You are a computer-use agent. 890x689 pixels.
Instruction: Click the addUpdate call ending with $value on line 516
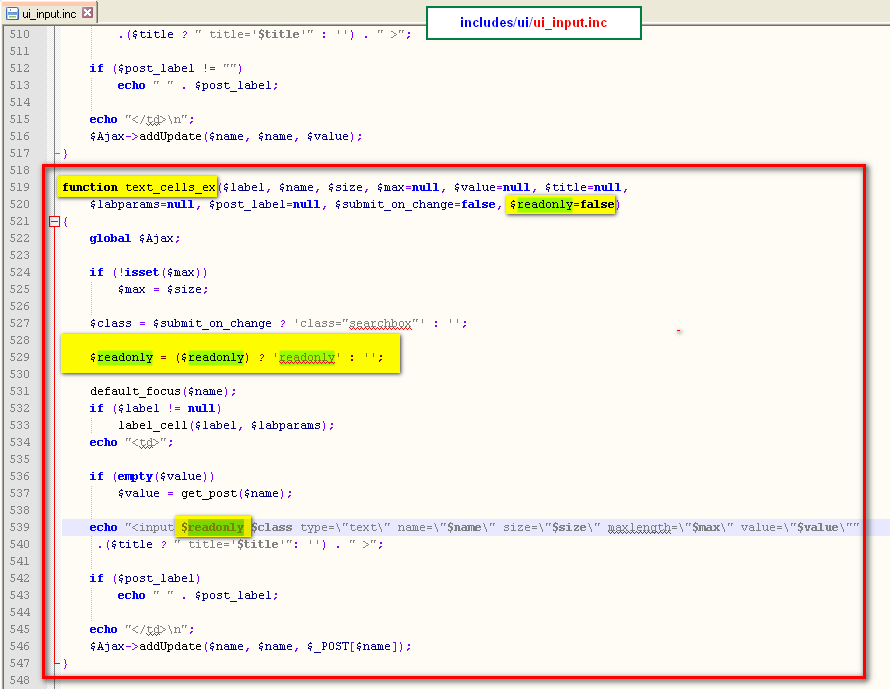pos(226,136)
